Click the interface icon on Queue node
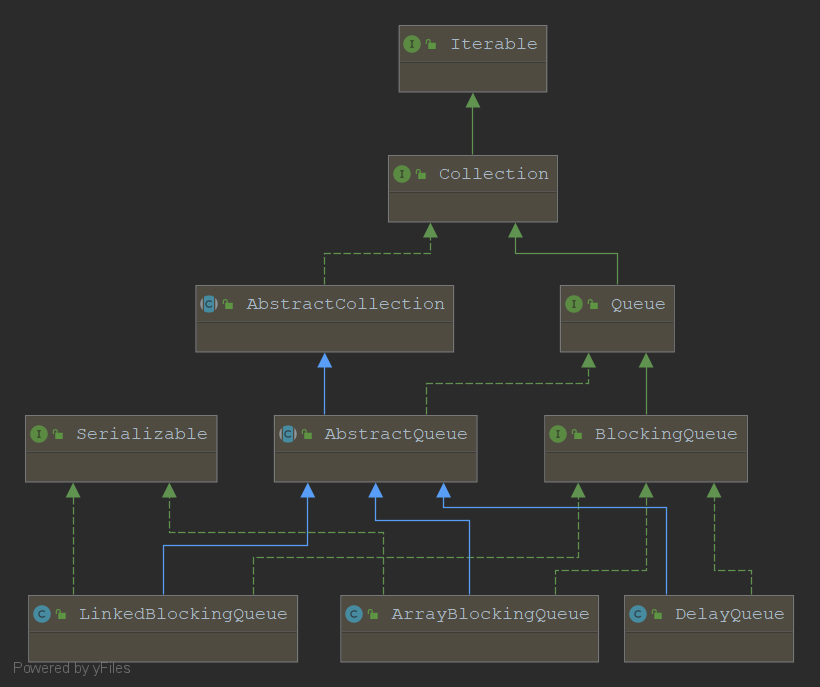Viewport: 820px width, 687px height. click(x=574, y=304)
